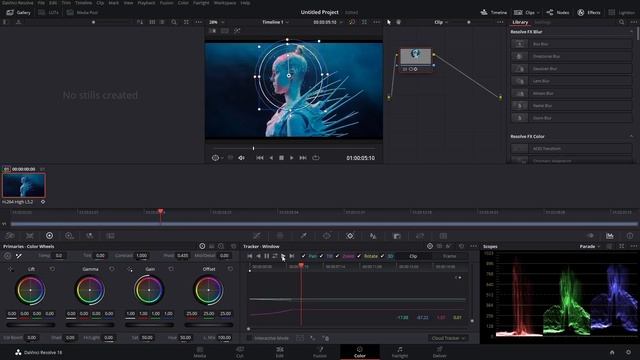
Task: Open the Color Warper palette icon
Action: click(x=280, y=236)
